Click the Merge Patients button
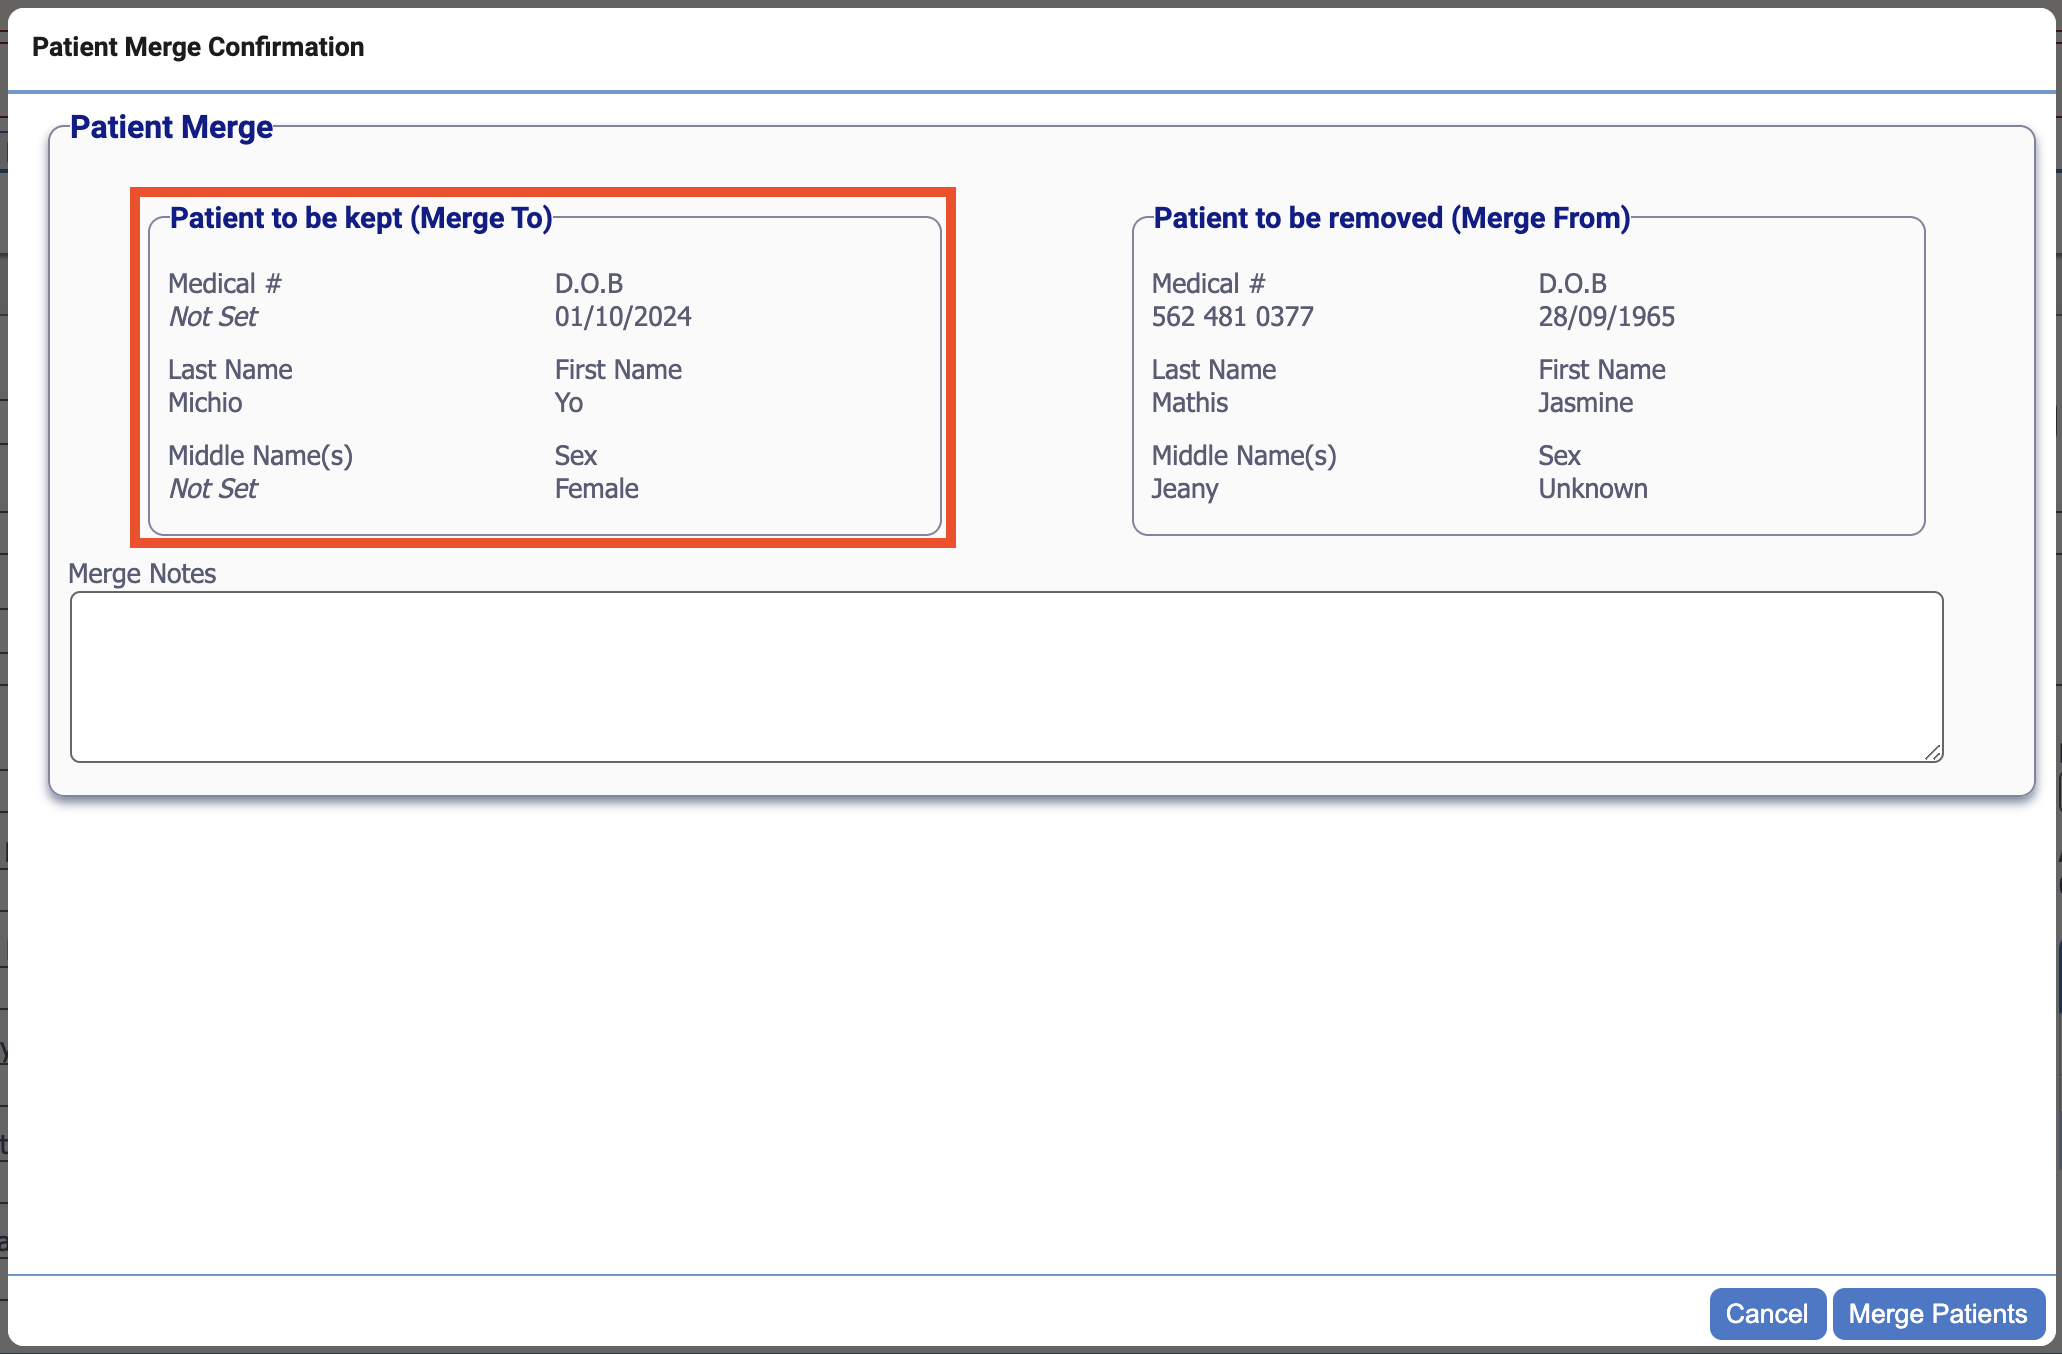The height and width of the screenshot is (1354, 2062). (x=1937, y=1313)
